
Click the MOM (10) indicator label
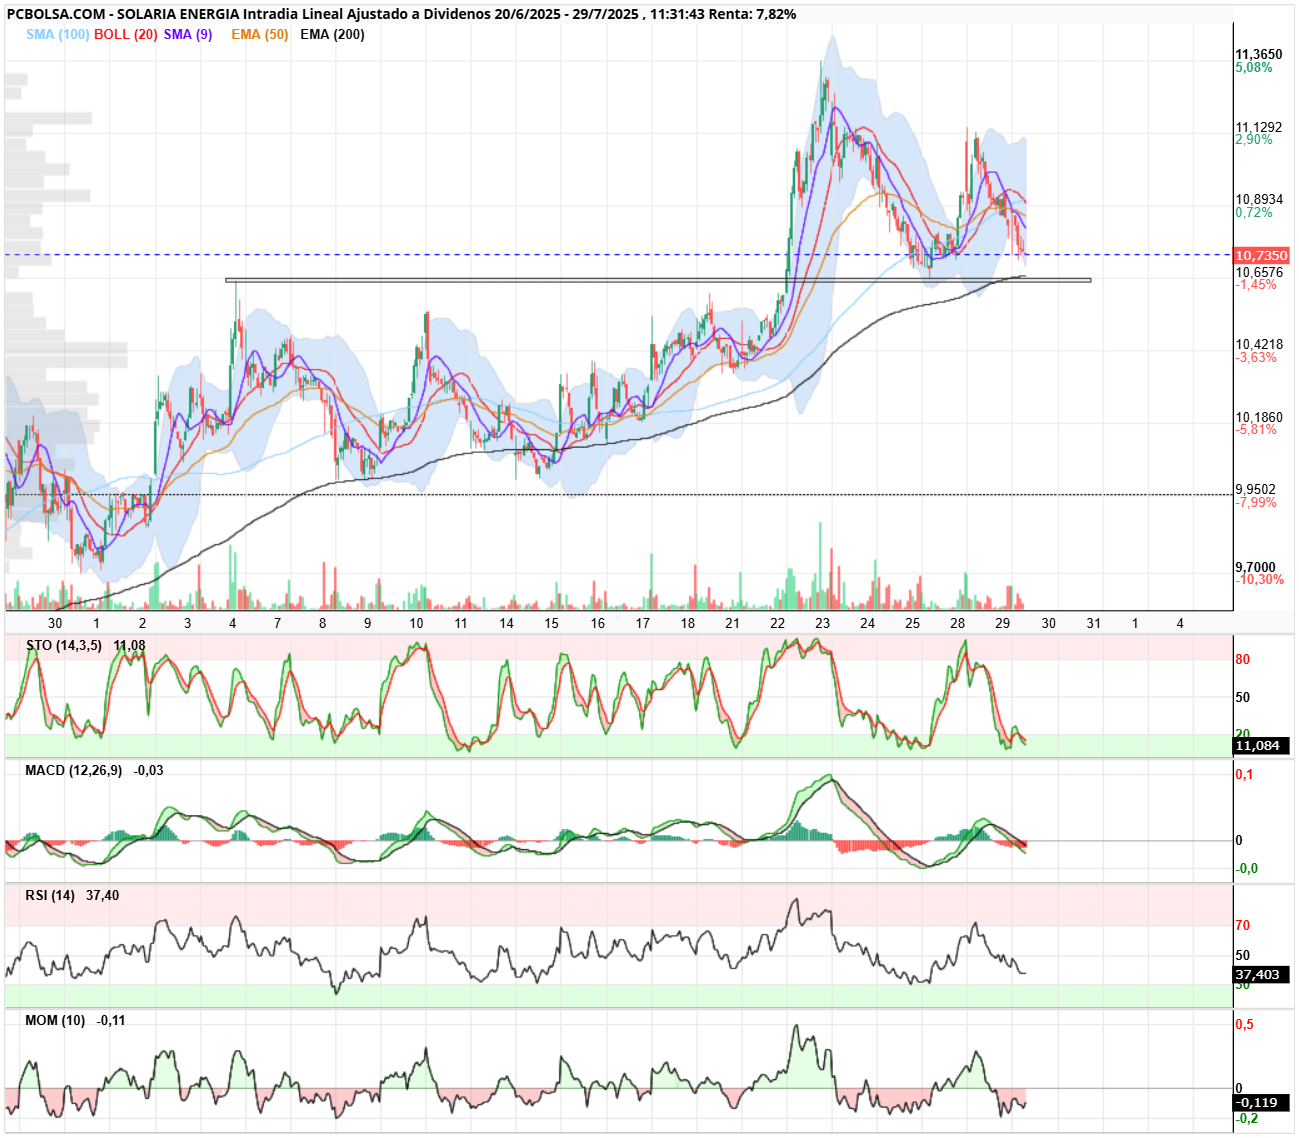[x=55, y=1020]
